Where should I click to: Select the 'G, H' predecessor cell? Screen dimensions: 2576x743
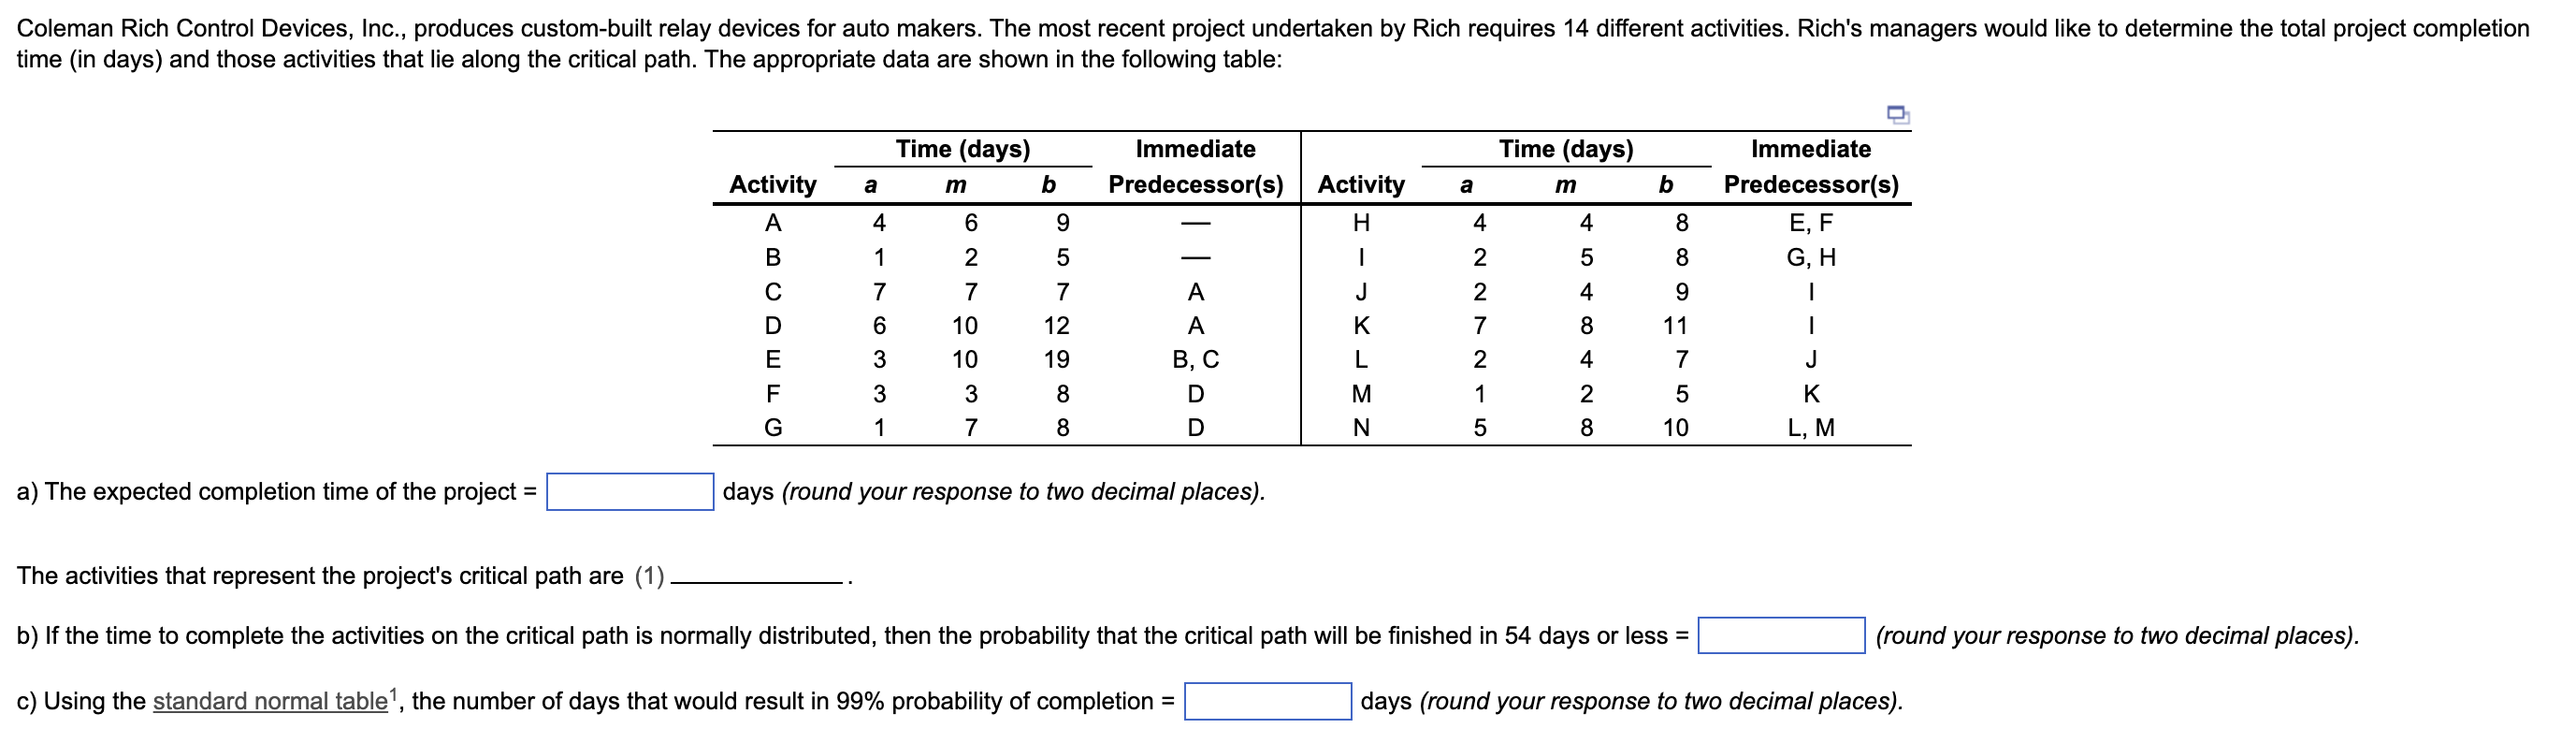(1810, 257)
